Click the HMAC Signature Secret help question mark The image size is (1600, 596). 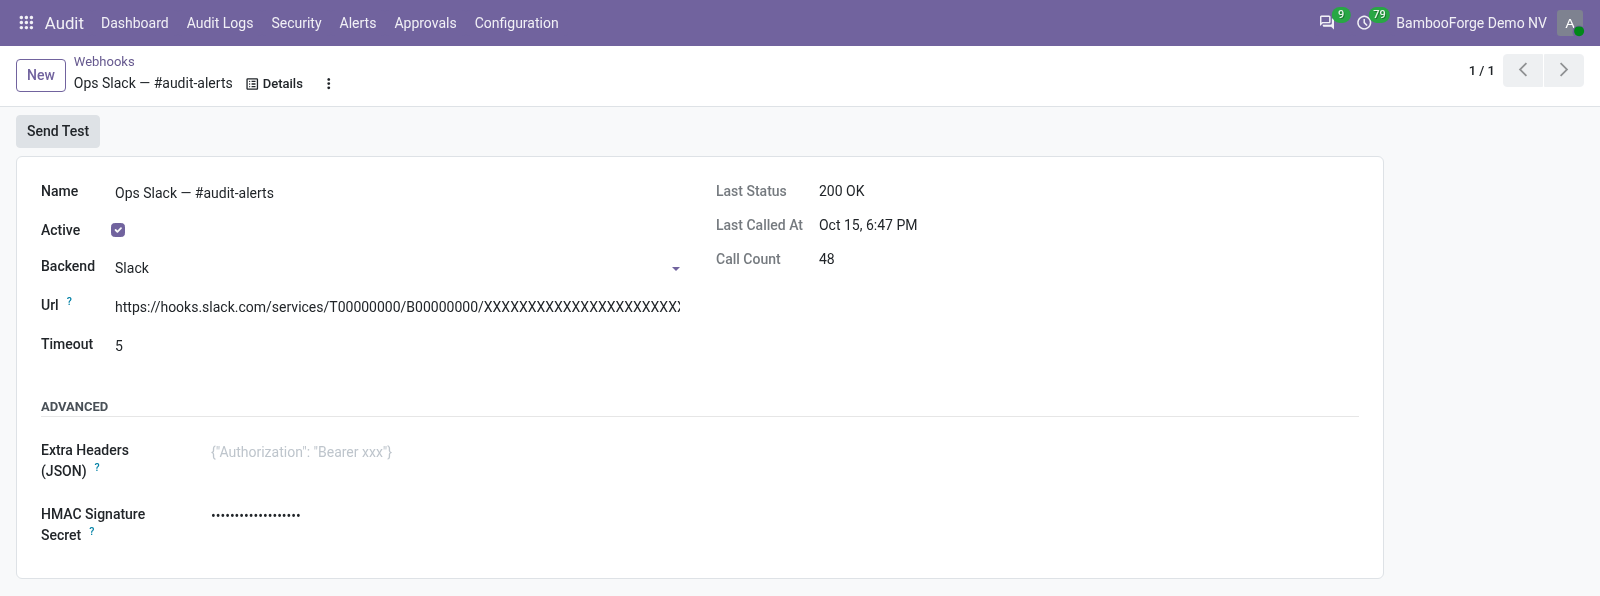tap(92, 531)
